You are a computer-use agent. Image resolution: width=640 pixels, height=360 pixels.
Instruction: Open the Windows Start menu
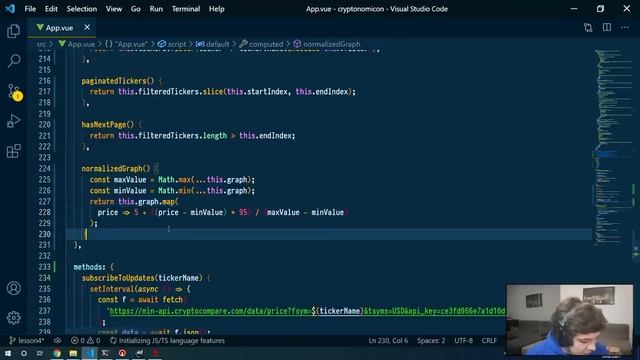point(8,353)
